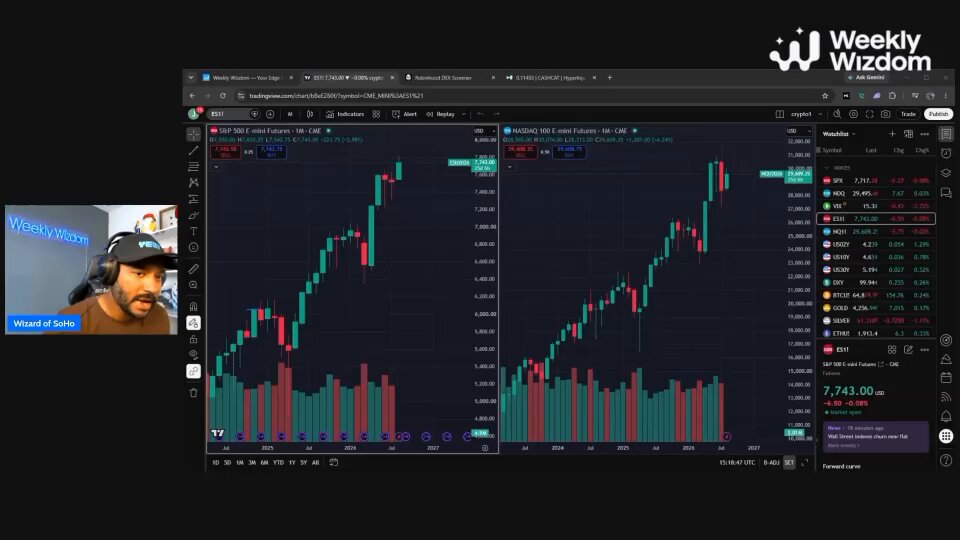960x540 pixels.
Task: Open the Watchlist name dropdown
Action: coord(839,133)
